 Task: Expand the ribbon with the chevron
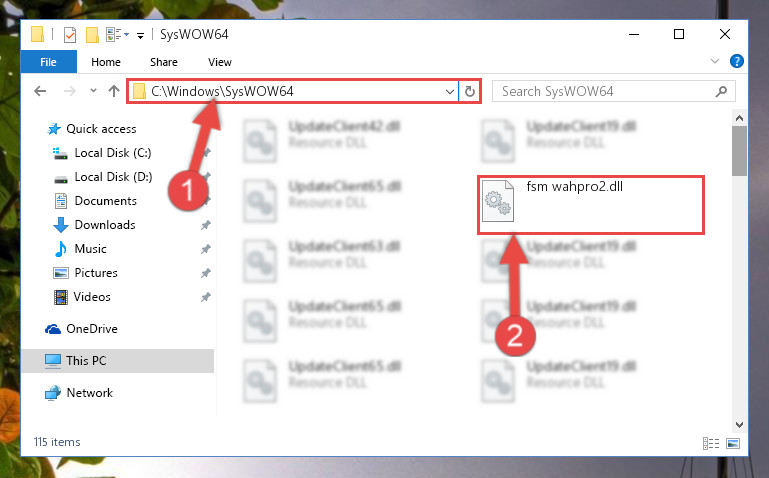click(715, 61)
